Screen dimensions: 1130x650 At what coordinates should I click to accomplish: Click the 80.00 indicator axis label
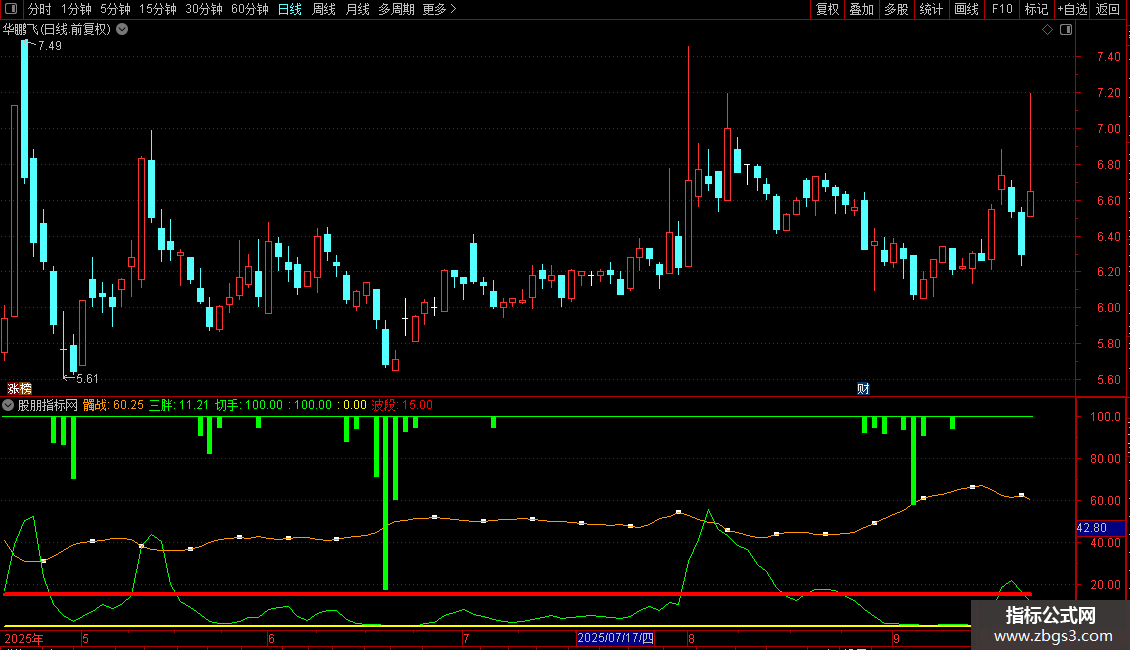tap(1105, 458)
